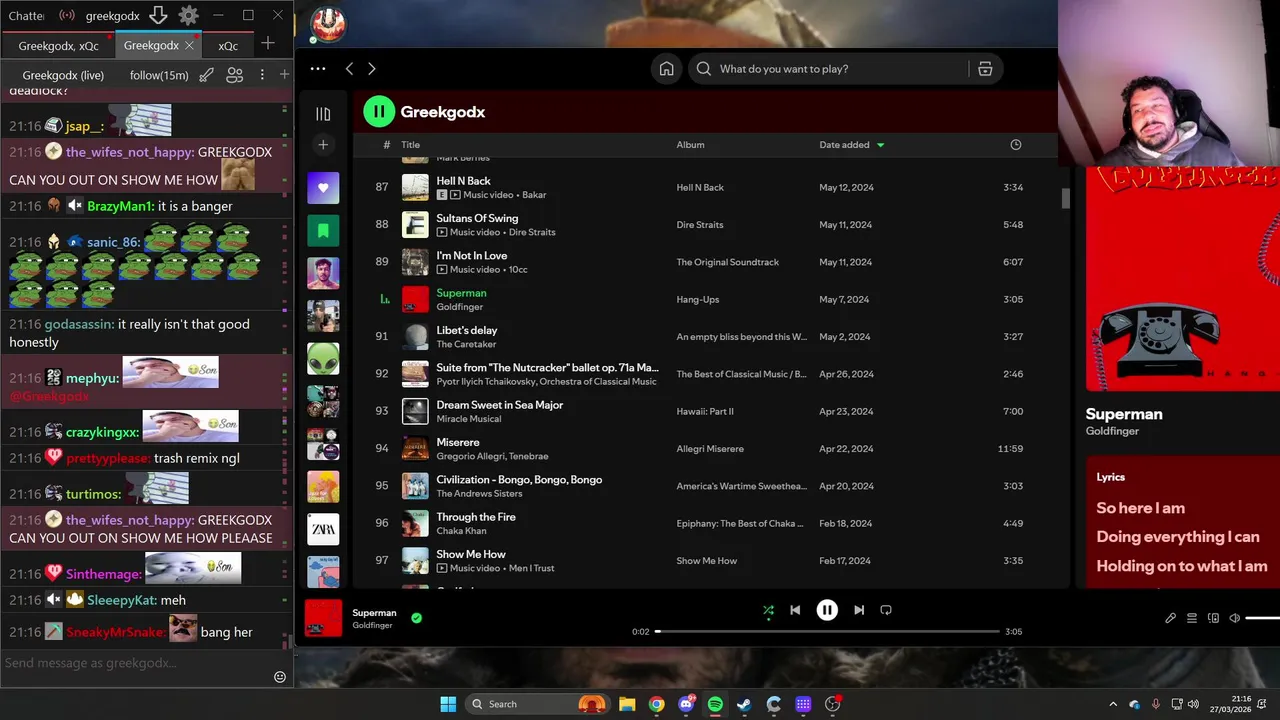This screenshot has width=1280, height=720.
Task: Select the Hell N Back track title
Action: tap(463, 181)
